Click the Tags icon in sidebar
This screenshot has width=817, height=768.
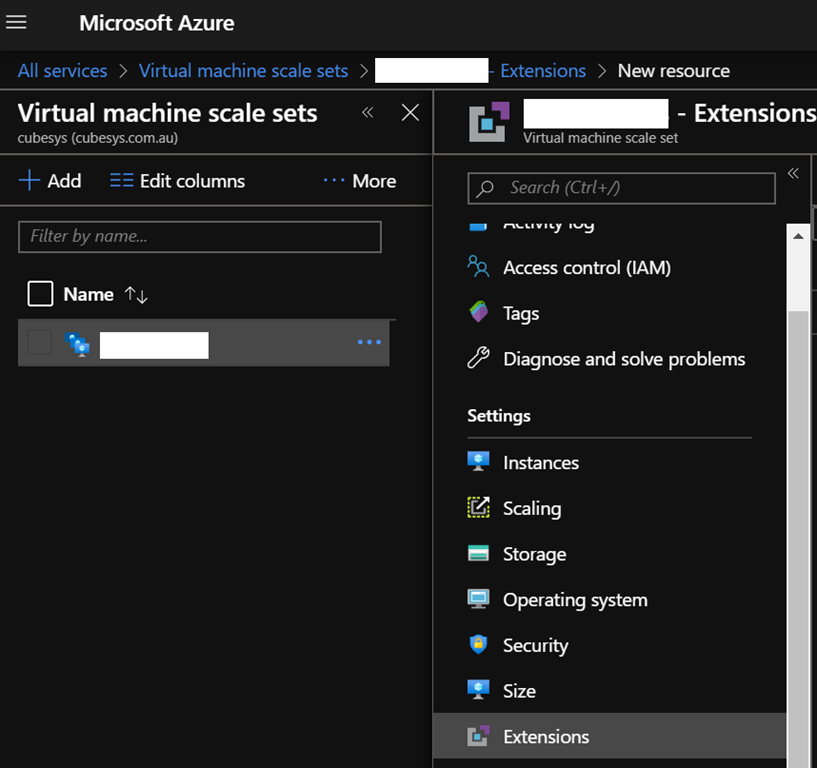coord(478,313)
